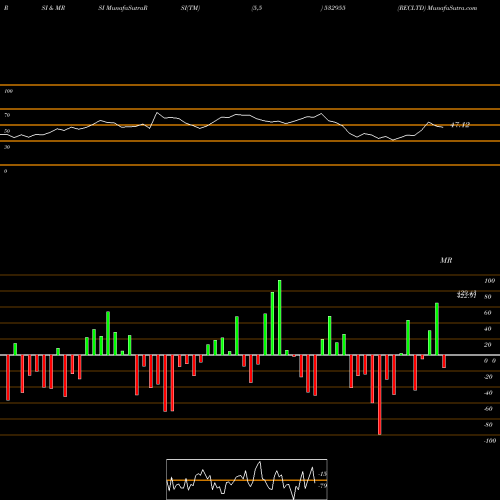Screen dimensions: 500x500
Task: Click the MR axis label 20
Action: coord(488,345)
